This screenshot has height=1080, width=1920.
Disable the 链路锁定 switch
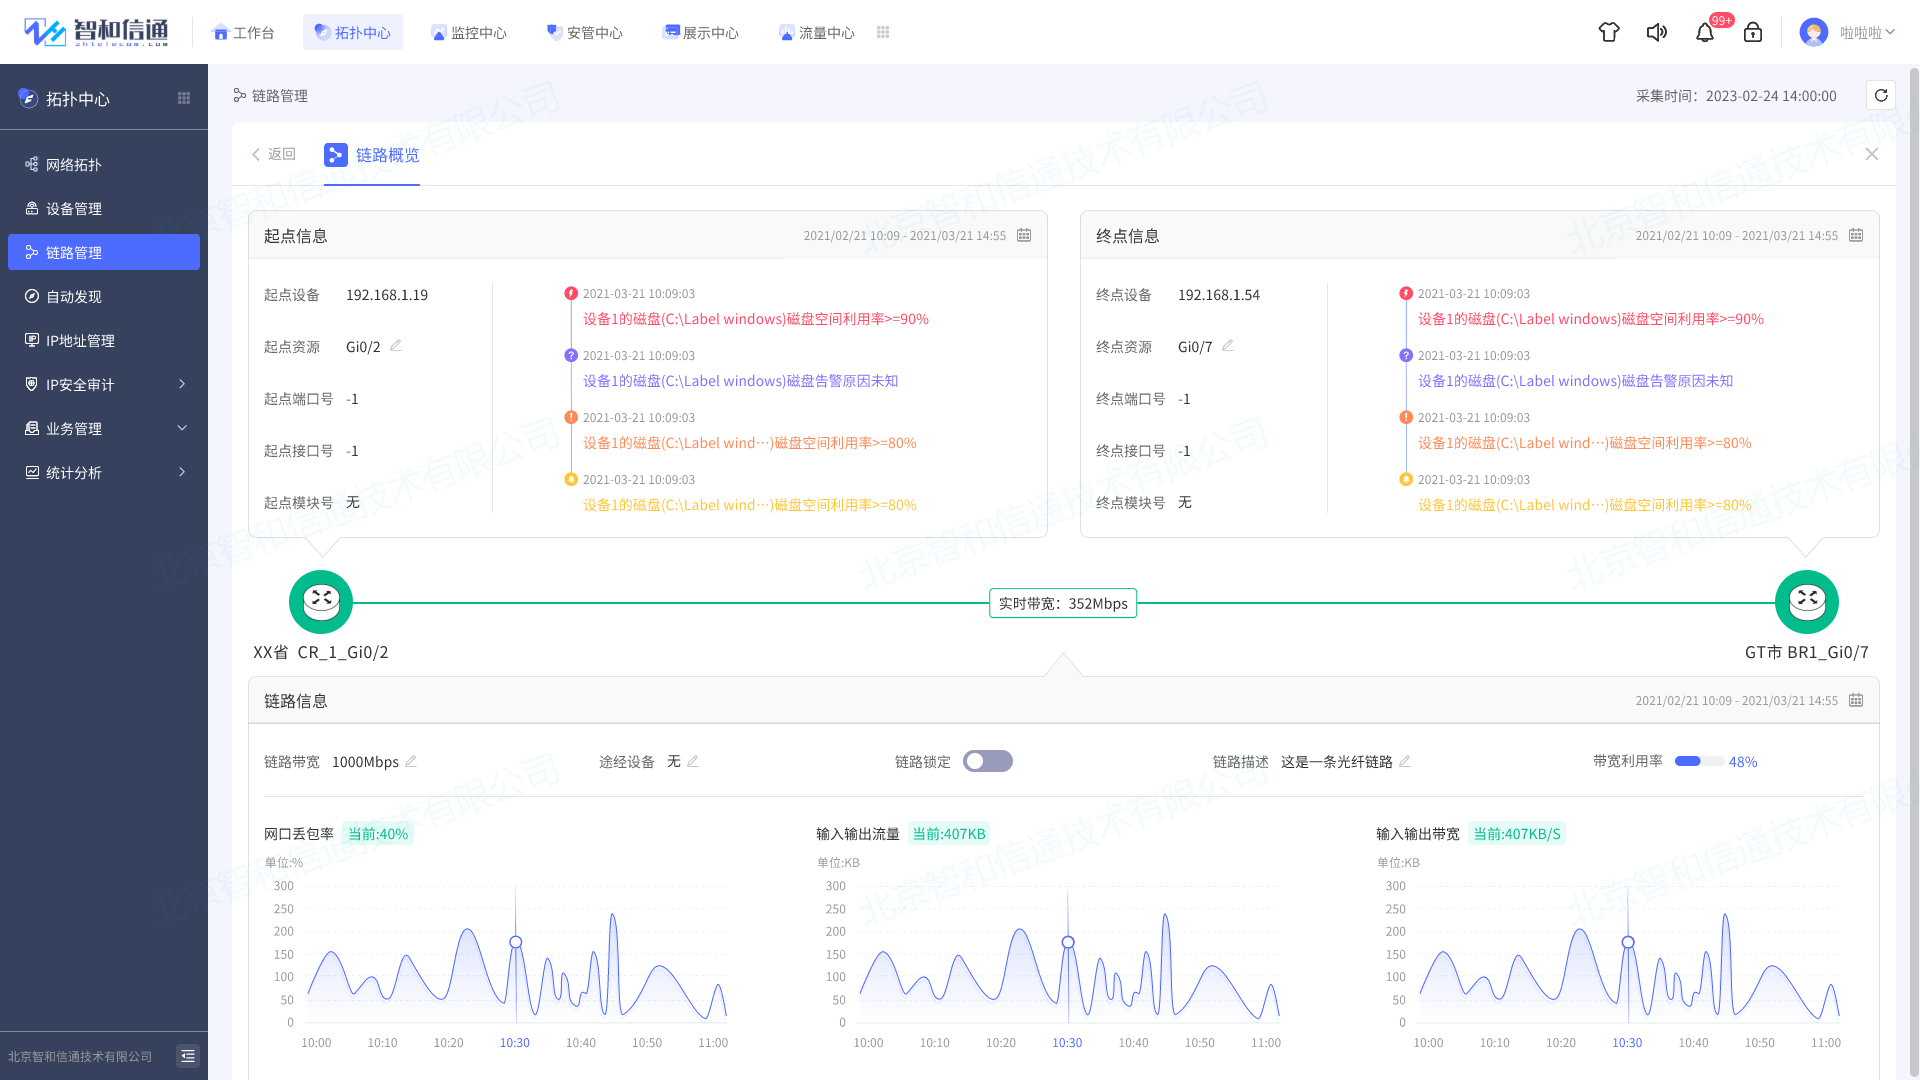tap(987, 761)
